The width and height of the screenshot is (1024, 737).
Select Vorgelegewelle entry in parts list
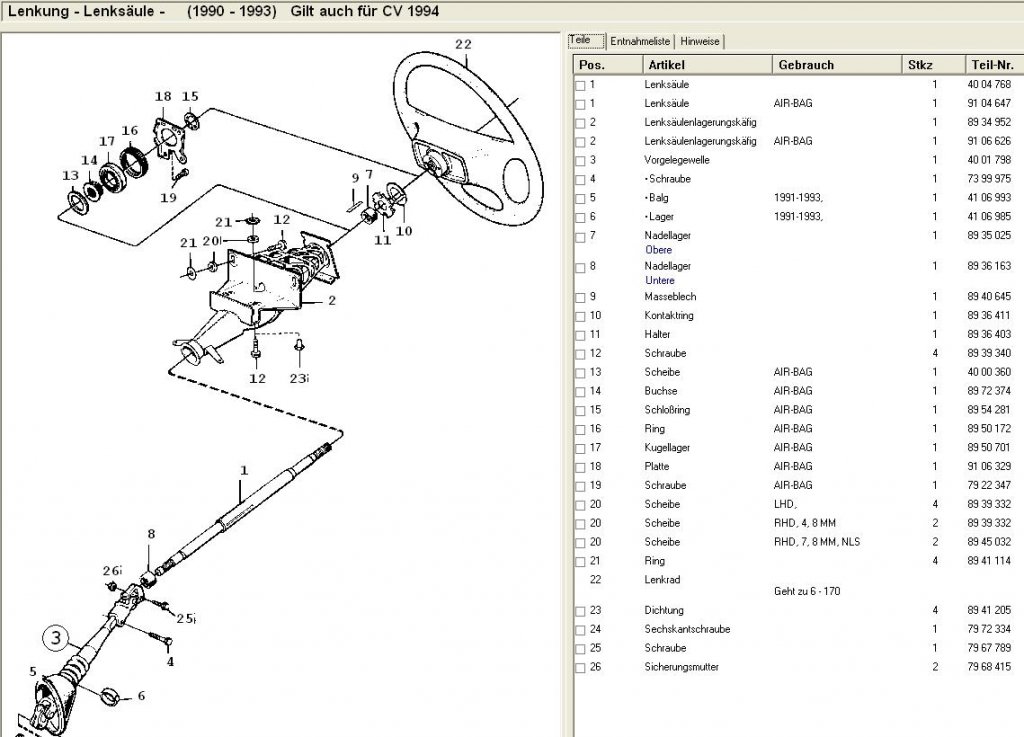(677, 160)
